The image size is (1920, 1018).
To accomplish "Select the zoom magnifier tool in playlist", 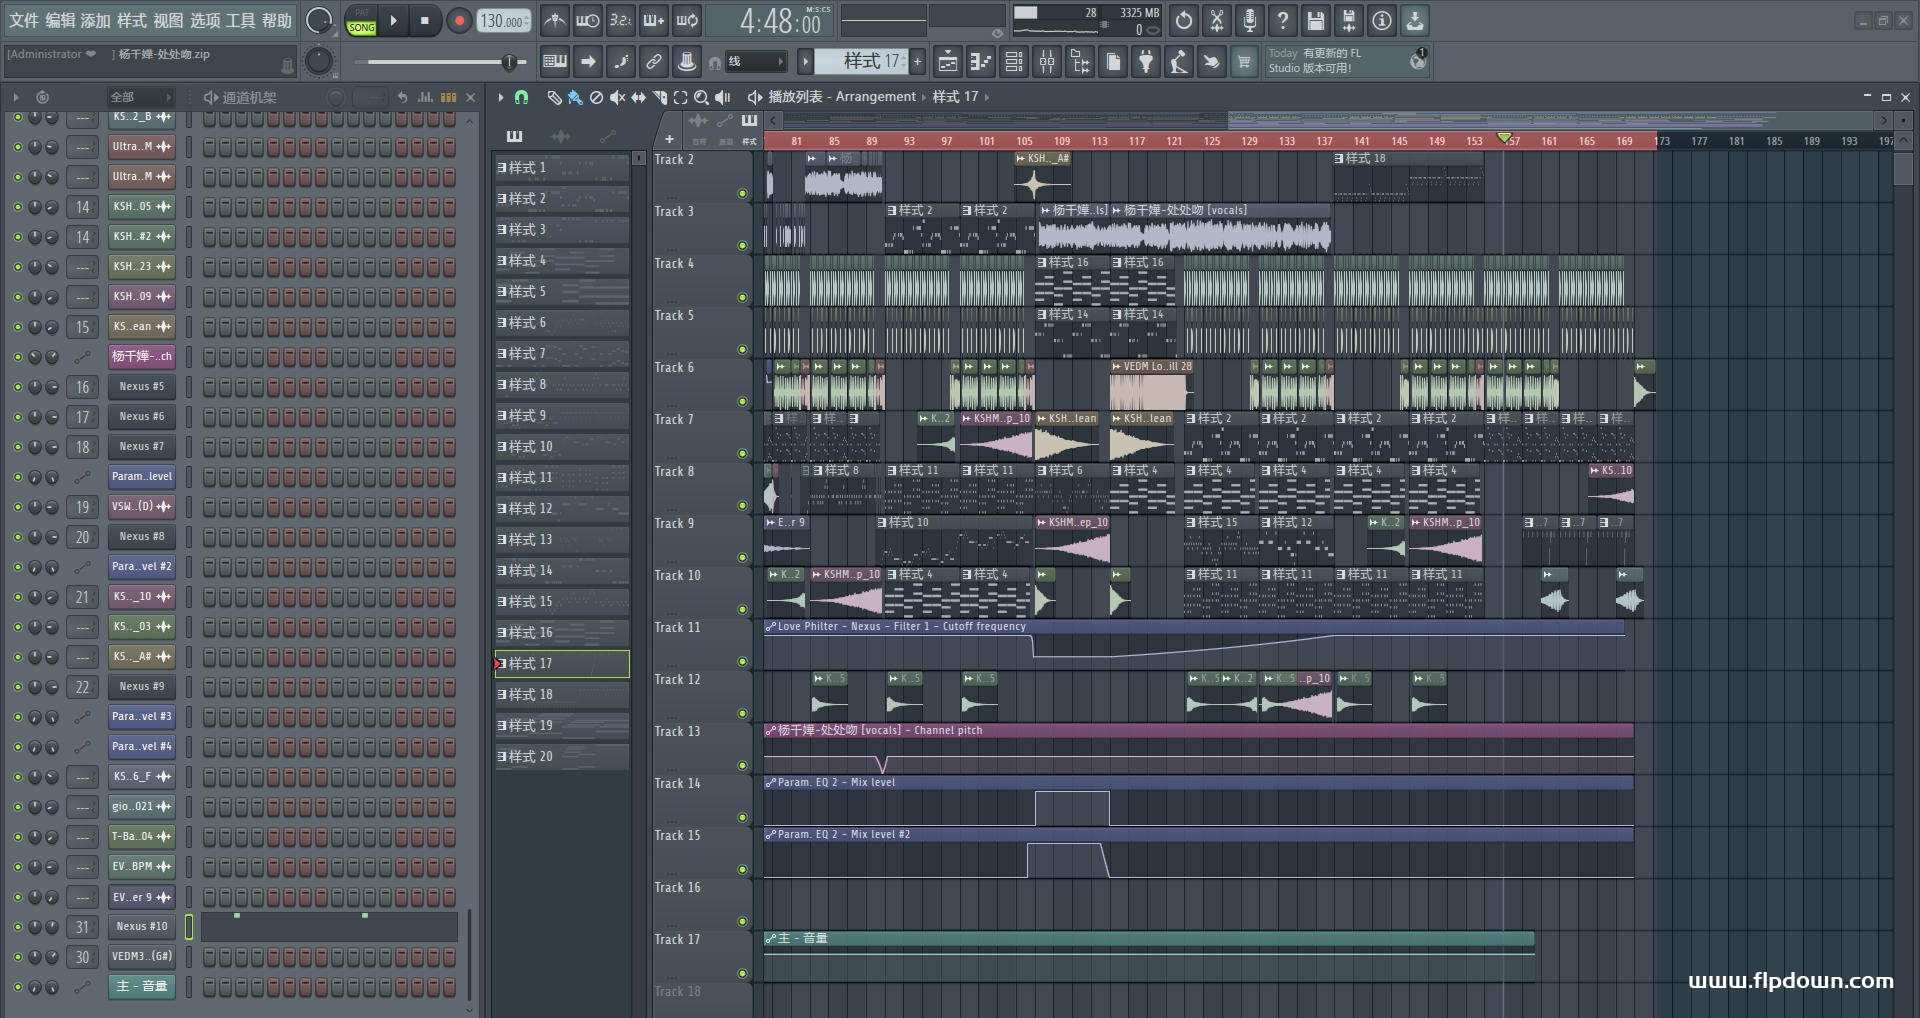I will tap(701, 97).
